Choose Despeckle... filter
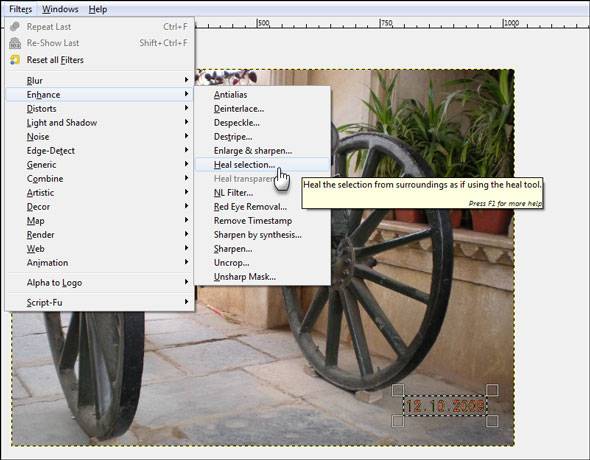 pyautogui.click(x=263, y=123)
